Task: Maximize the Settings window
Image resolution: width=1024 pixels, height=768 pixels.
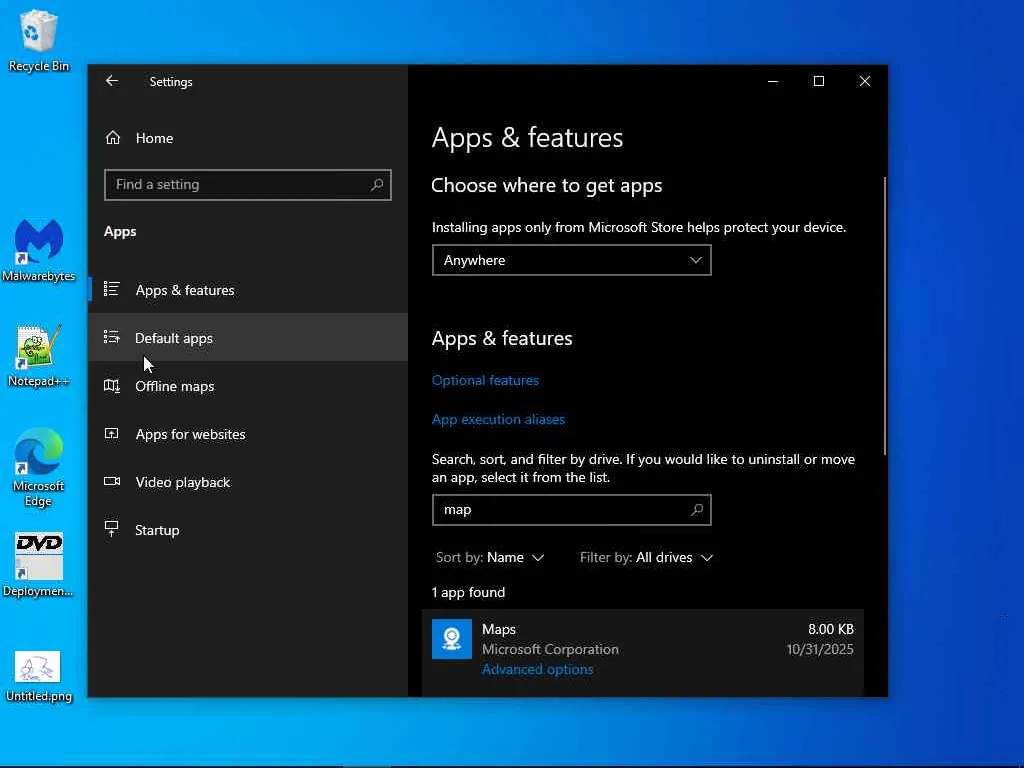Action: click(x=819, y=81)
